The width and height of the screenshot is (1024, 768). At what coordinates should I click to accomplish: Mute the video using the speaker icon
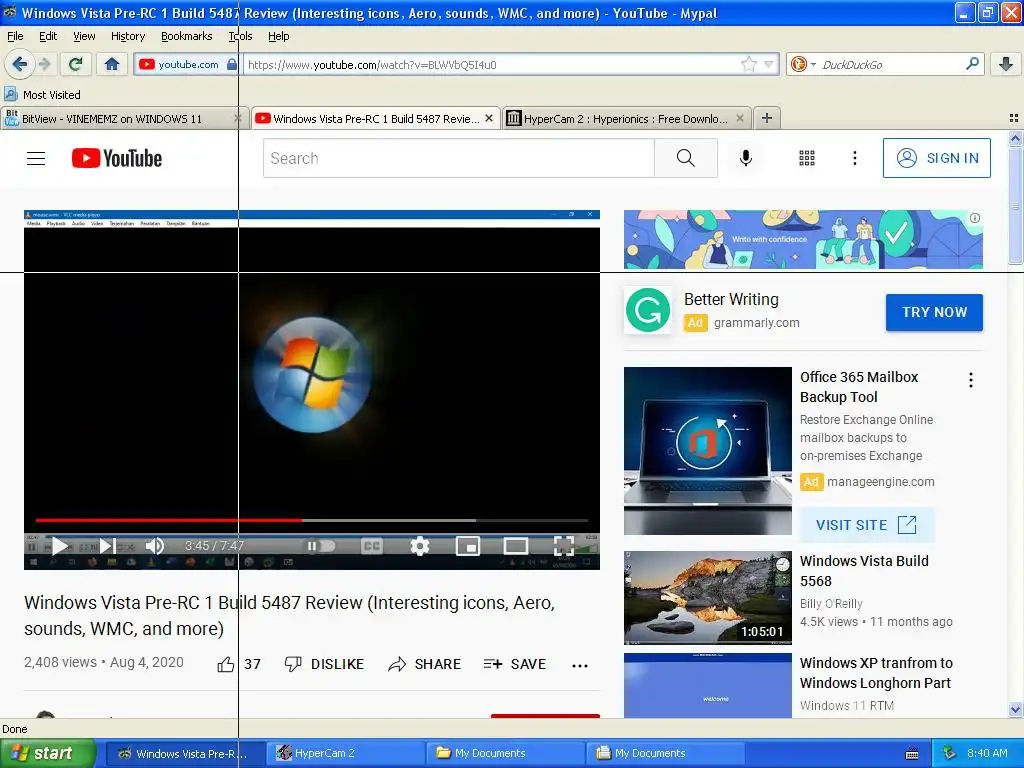155,546
